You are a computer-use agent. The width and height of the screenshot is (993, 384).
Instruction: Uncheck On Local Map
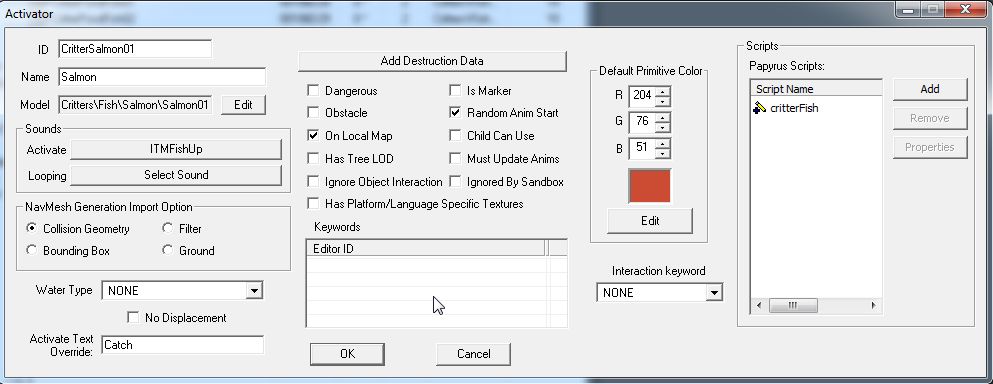[313, 136]
